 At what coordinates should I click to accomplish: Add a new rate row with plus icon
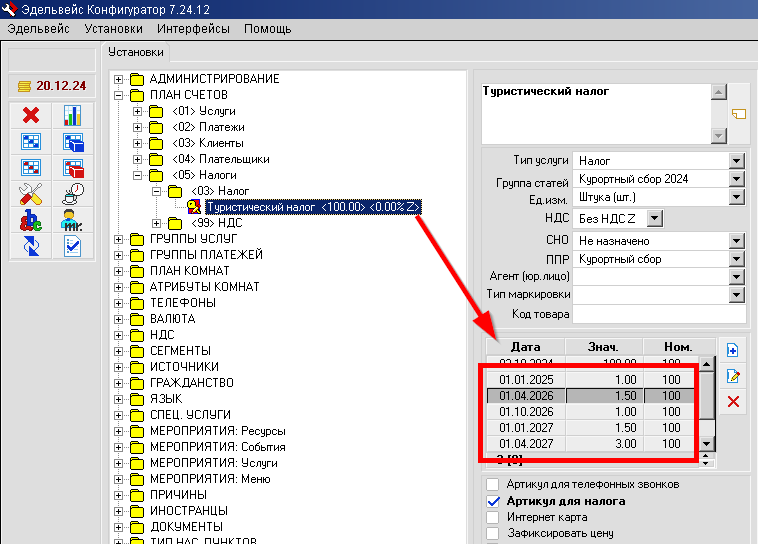[x=733, y=351]
